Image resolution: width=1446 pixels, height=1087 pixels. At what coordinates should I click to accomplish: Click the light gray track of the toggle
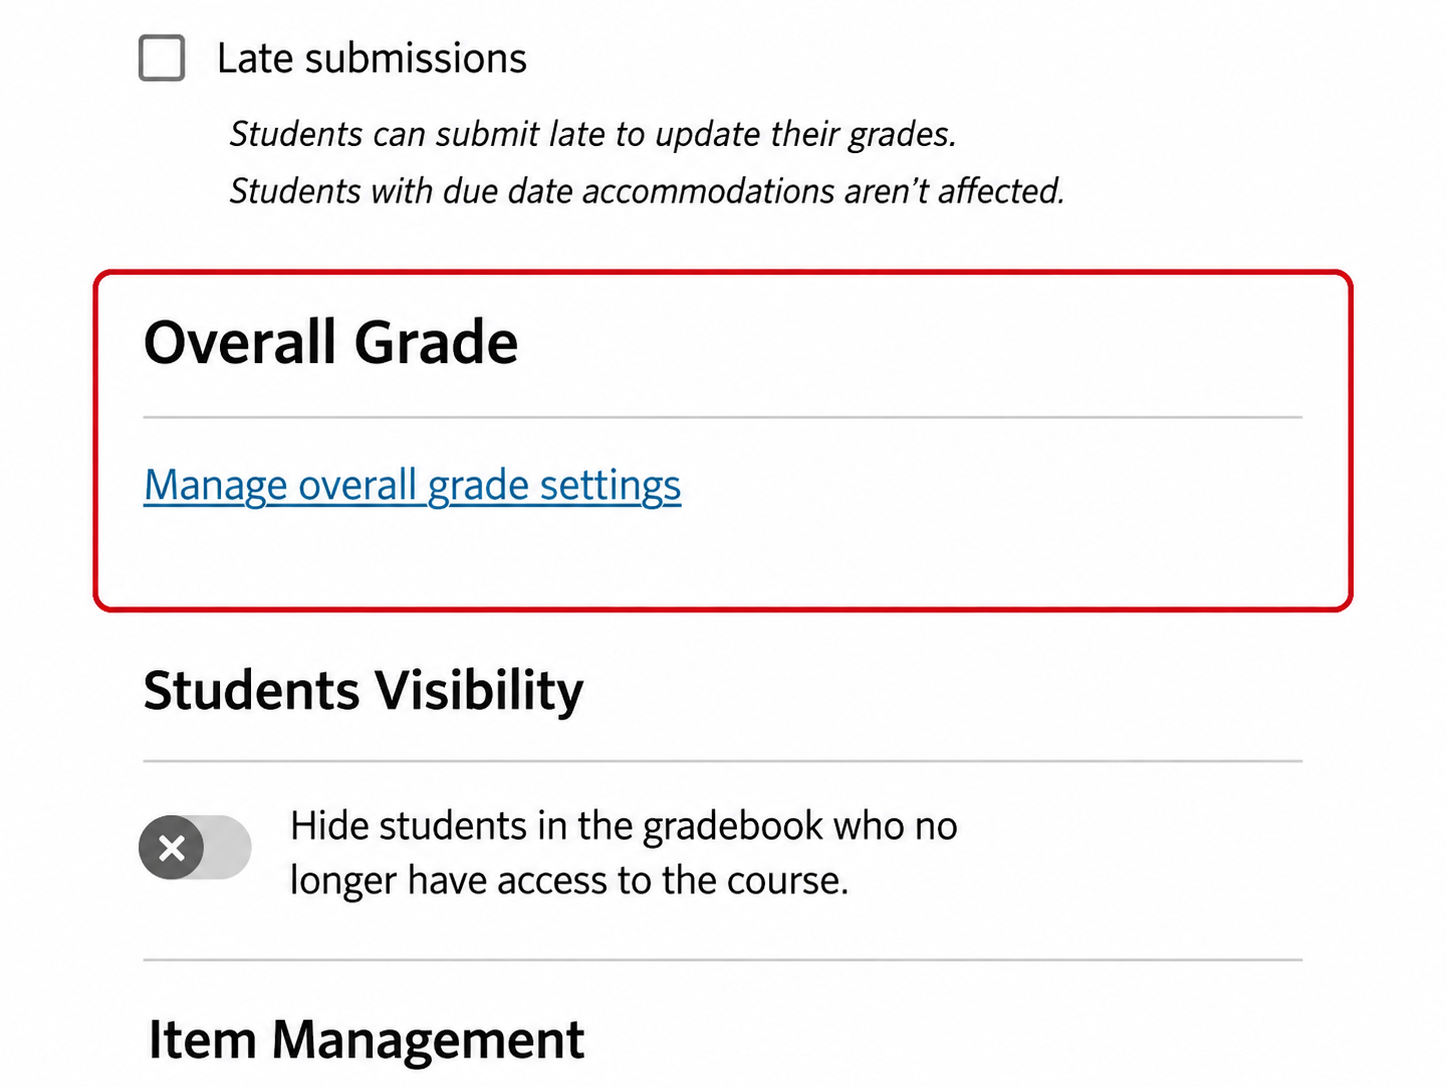230,848
